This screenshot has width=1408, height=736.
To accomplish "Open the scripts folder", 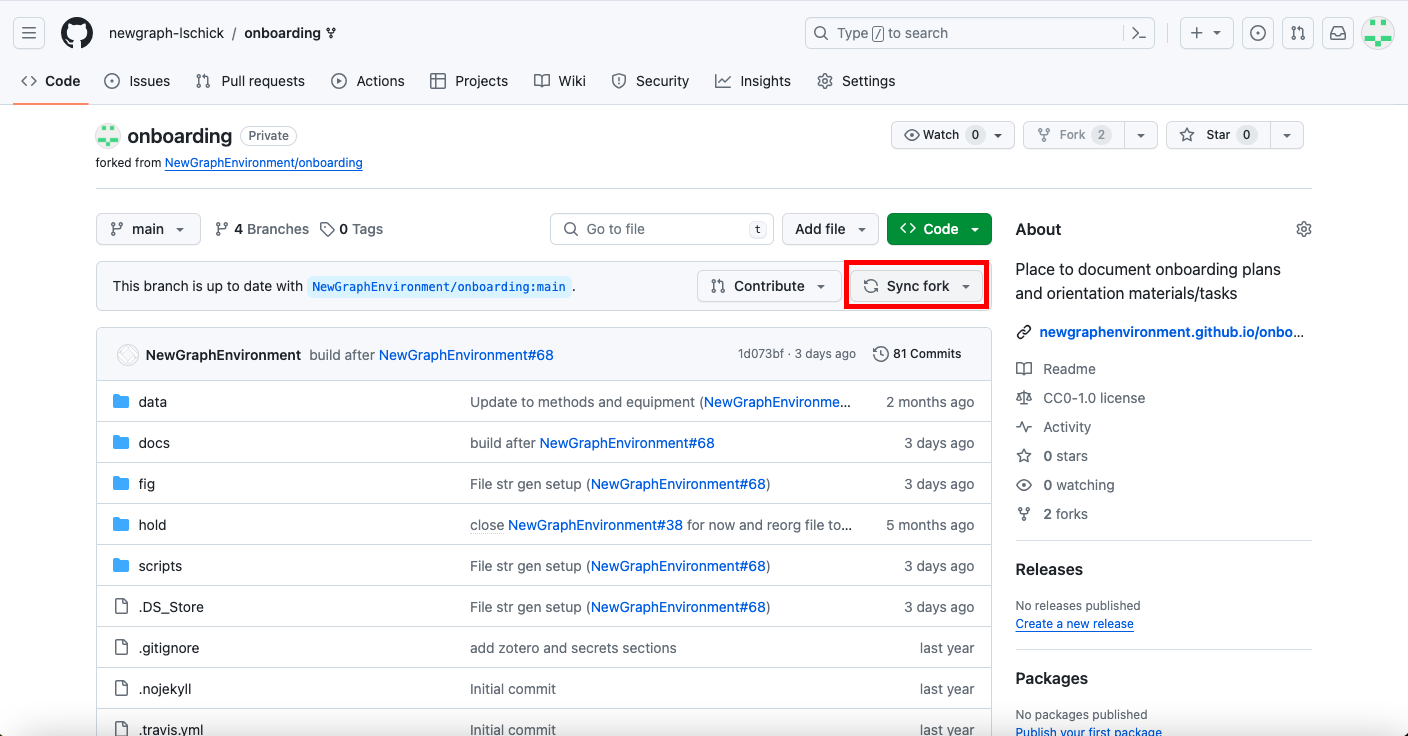I will tap(160, 566).
